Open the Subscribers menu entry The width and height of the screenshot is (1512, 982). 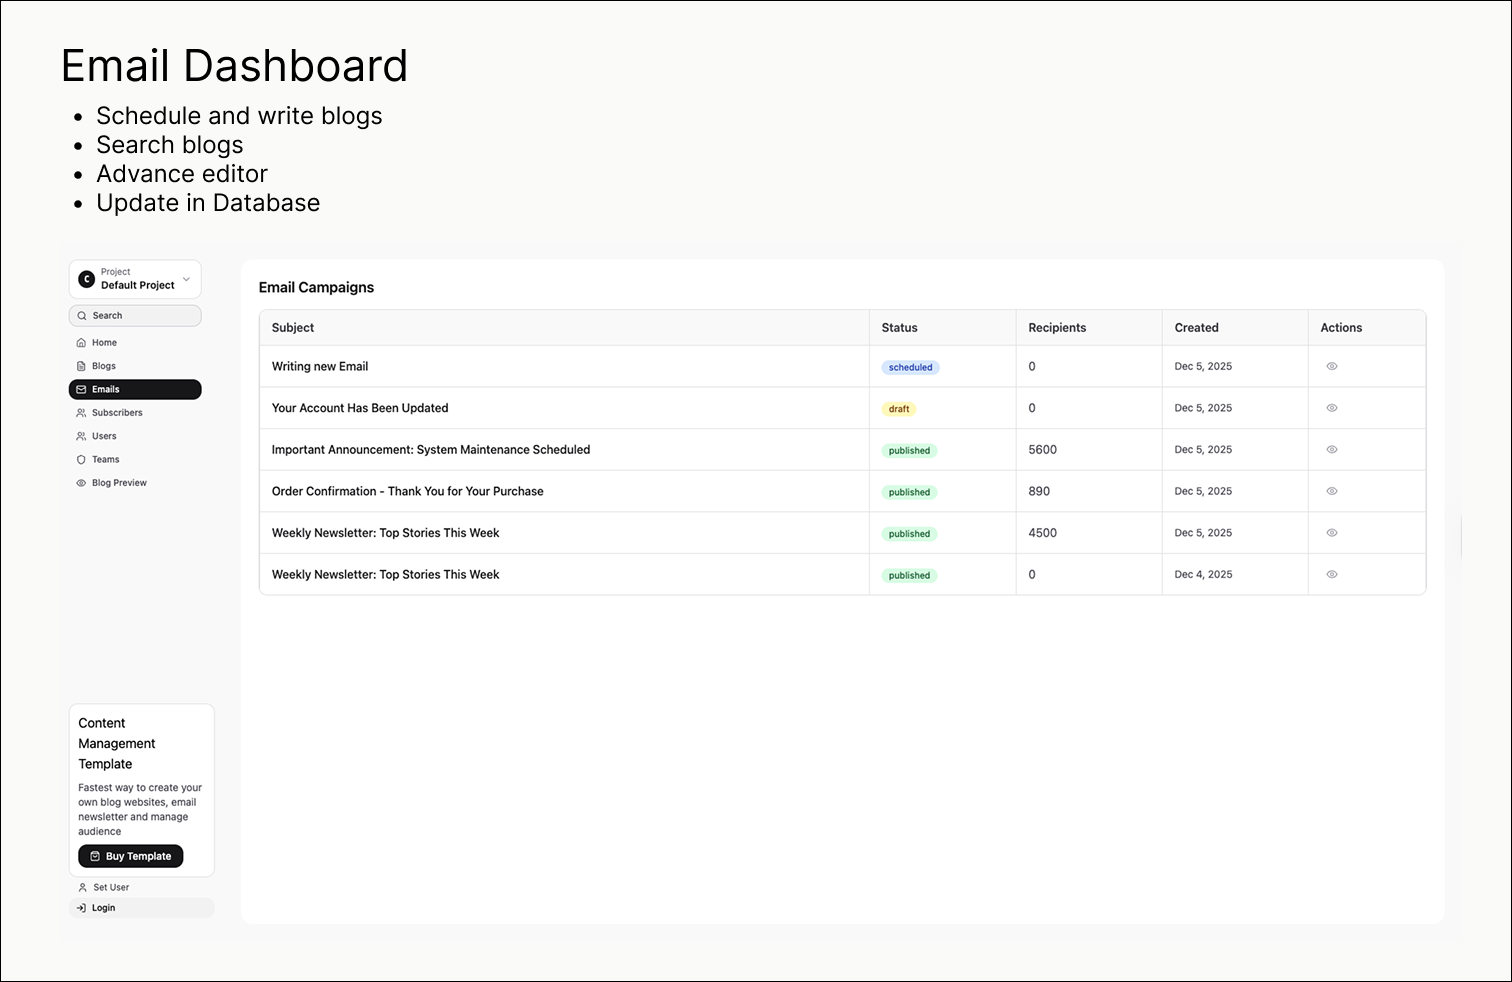[117, 412]
